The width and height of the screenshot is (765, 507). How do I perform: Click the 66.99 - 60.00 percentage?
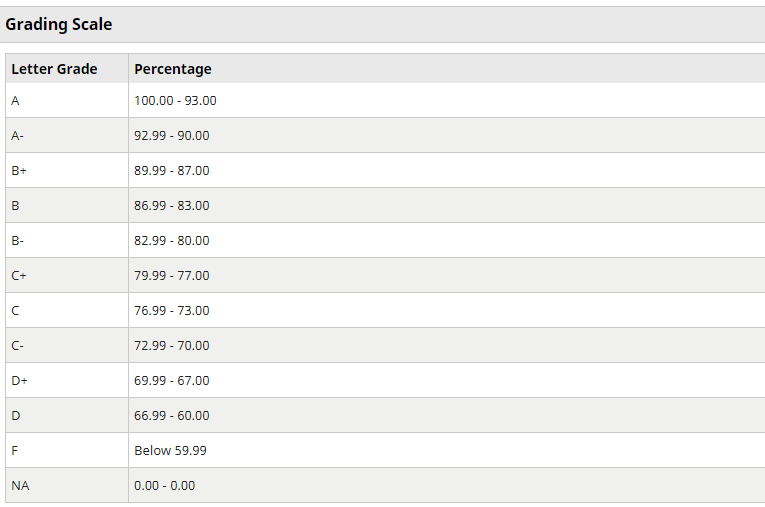click(172, 416)
